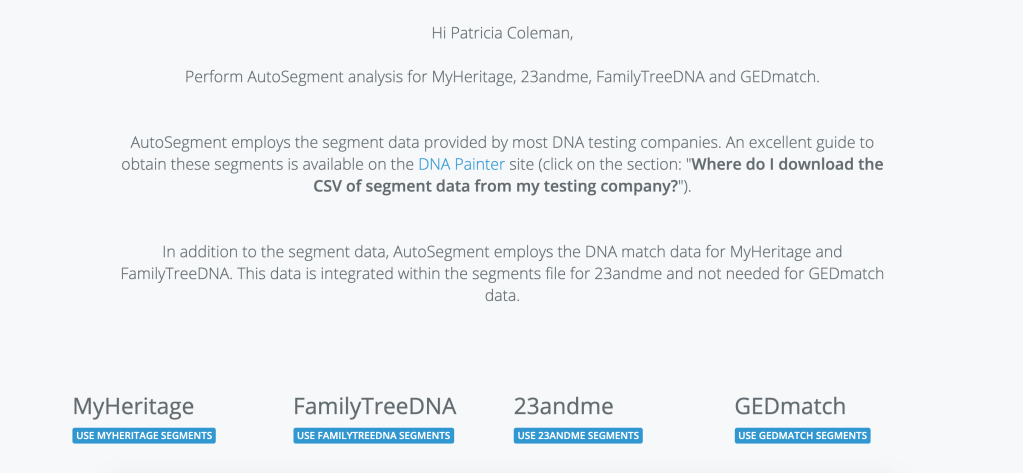Choose the Use FamilyTreeDNA Segments button
Viewport: 1023px width, 473px height.
tap(374, 436)
